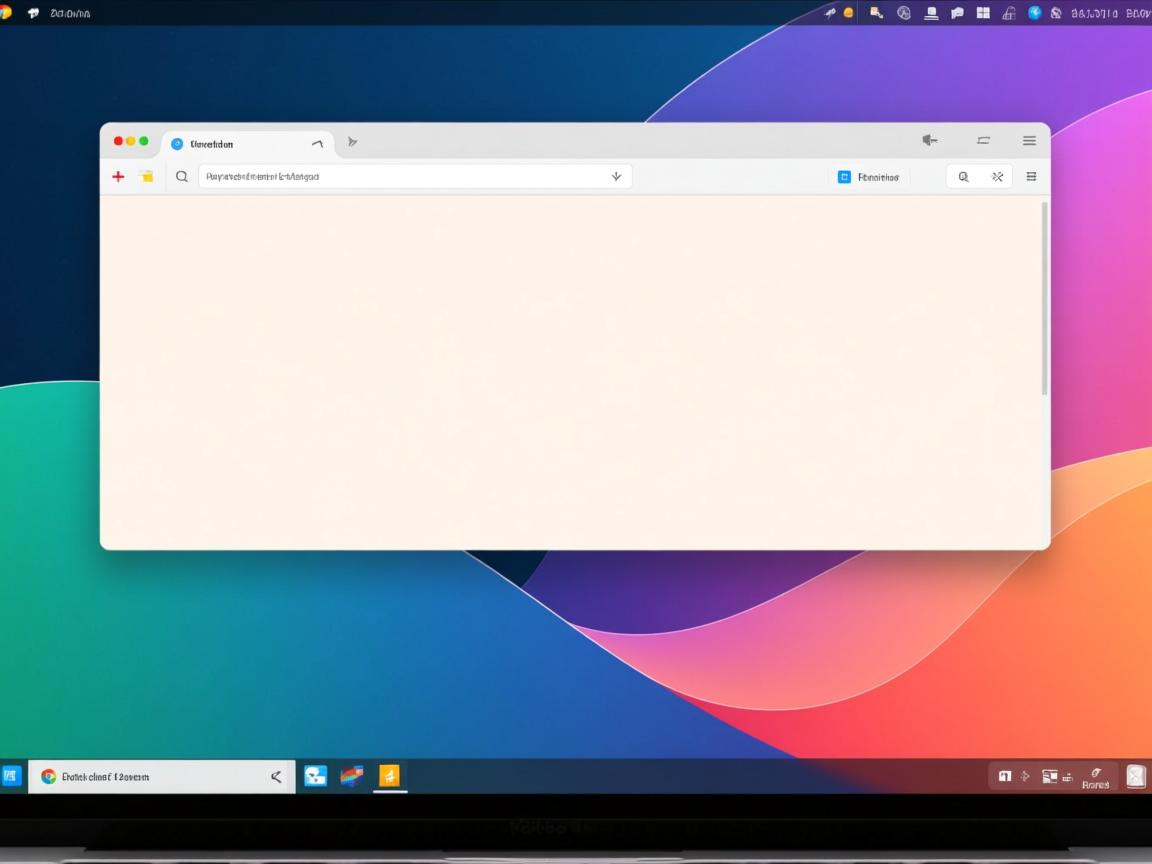Screen dimensions: 1152x864
Task: Click the red plus icon in browser toolbar
Action: (118, 176)
